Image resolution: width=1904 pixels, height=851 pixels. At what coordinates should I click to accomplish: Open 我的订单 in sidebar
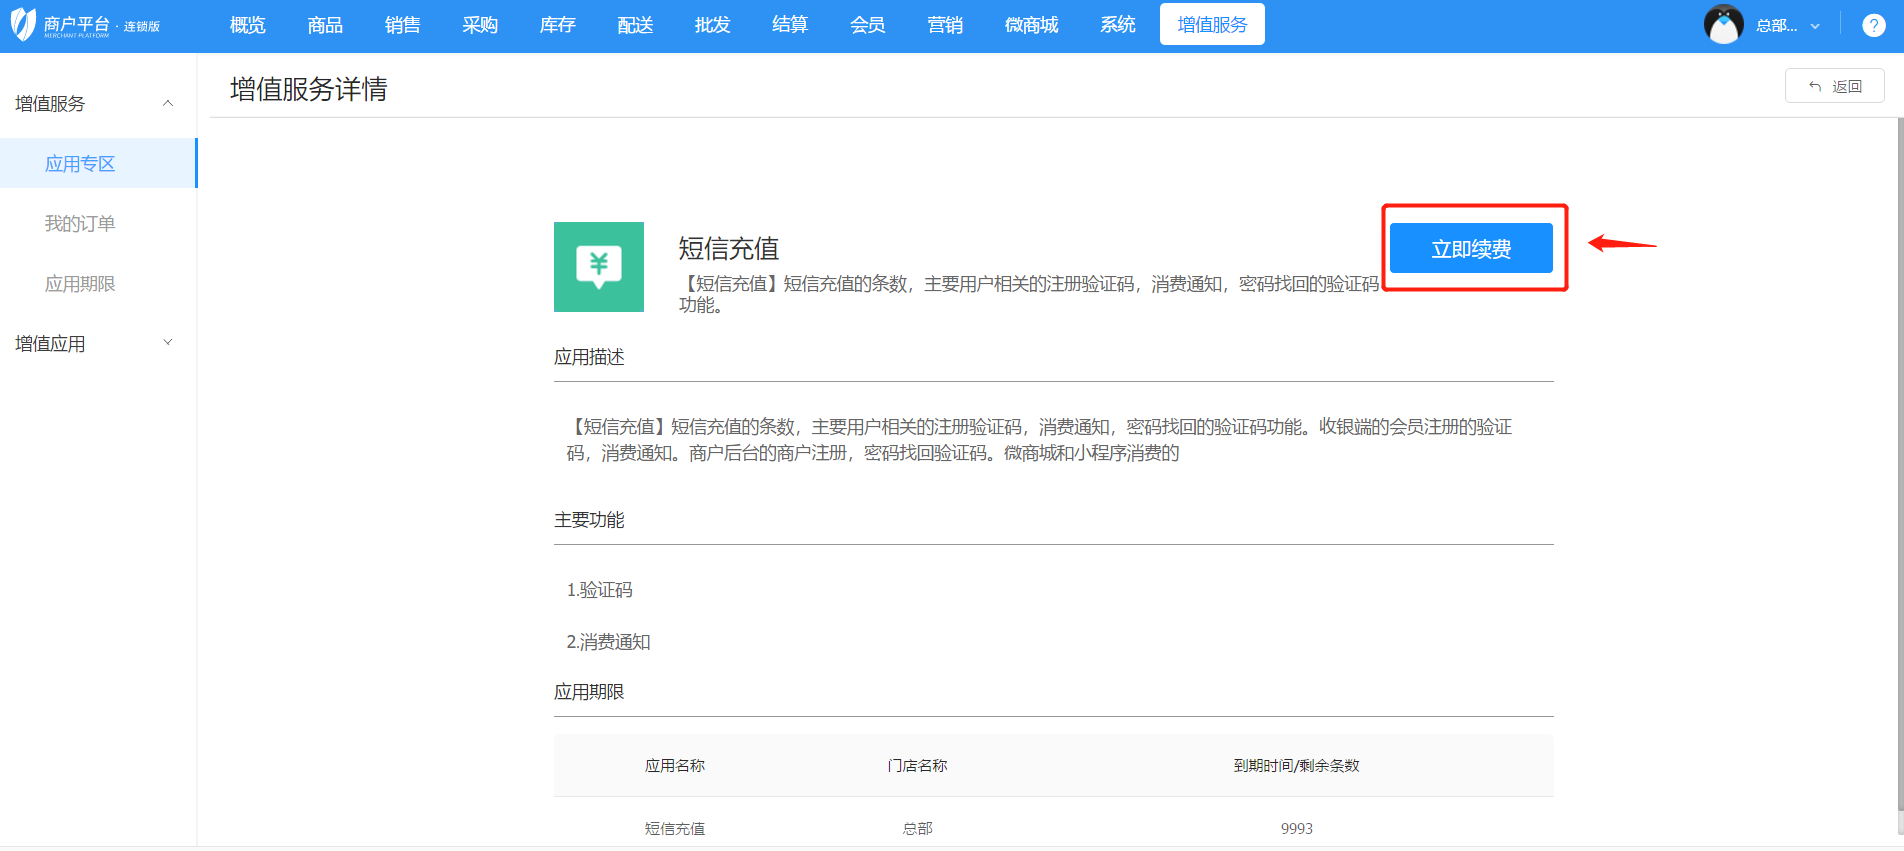click(x=80, y=224)
